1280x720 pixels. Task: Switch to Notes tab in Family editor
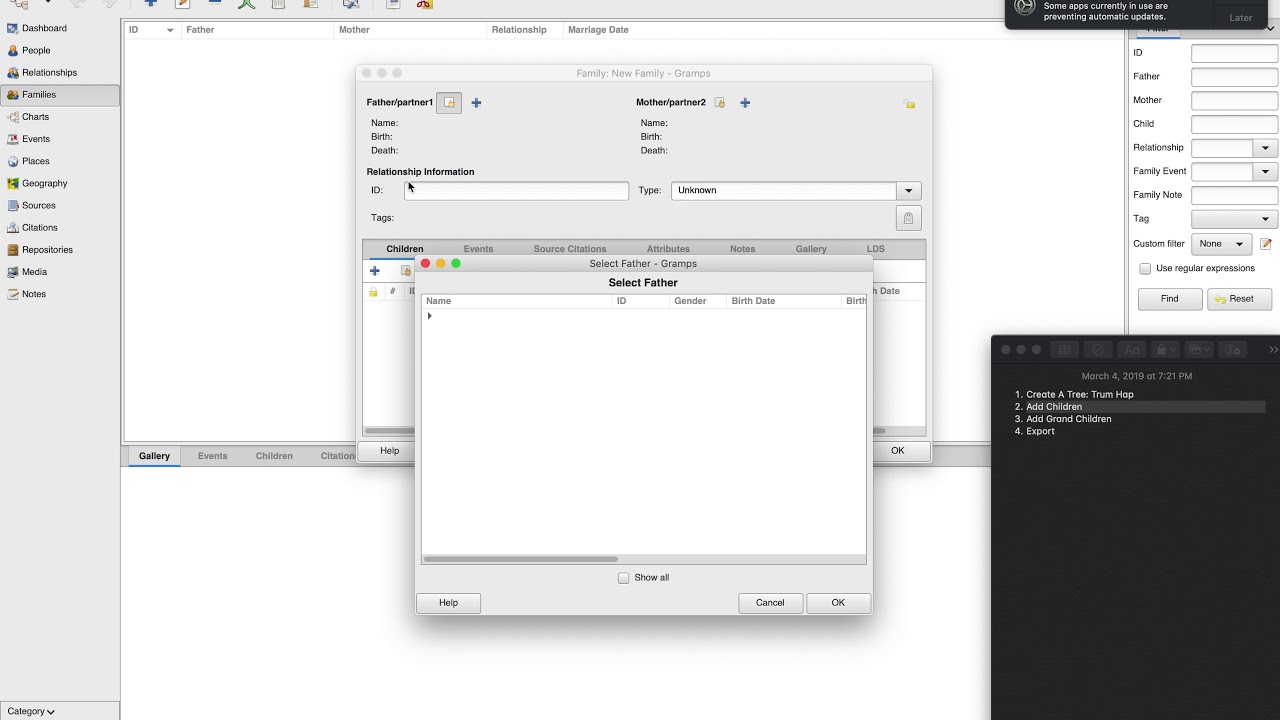(742, 249)
